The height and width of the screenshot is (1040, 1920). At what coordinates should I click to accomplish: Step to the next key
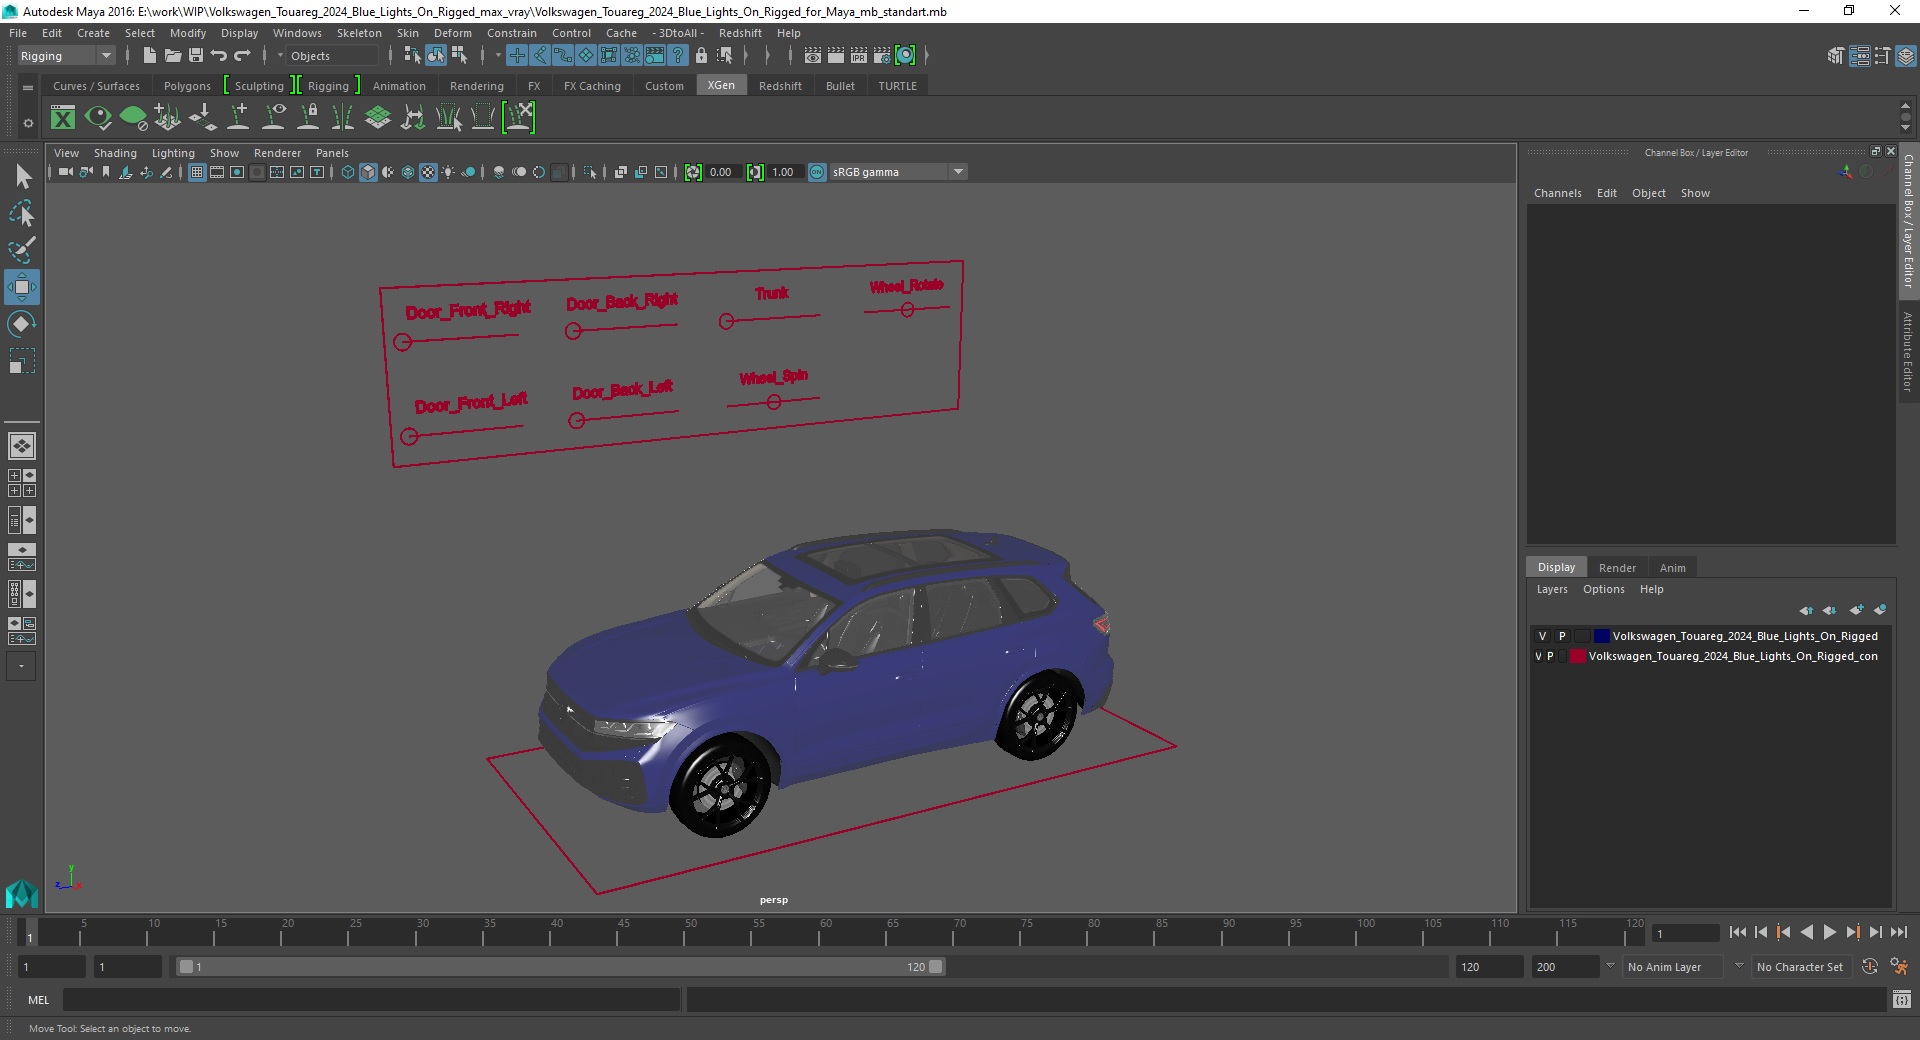pos(1852,932)
